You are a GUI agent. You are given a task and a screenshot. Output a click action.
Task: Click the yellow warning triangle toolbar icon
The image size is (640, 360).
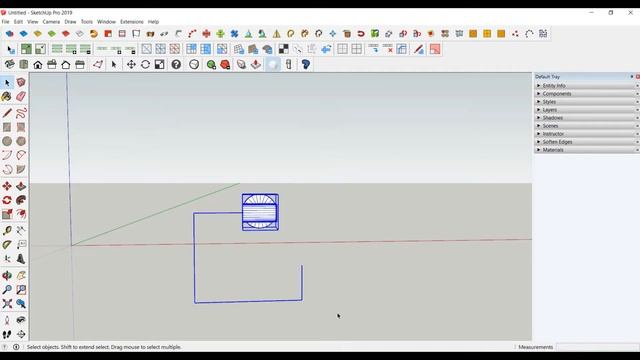click(x=277, y=33)
